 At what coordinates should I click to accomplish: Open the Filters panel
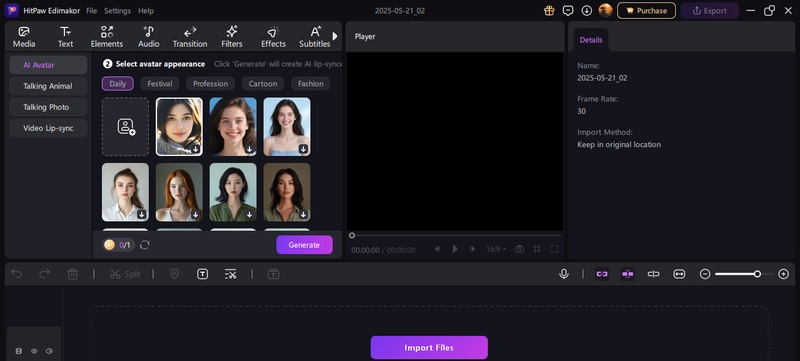coord(232,37)
